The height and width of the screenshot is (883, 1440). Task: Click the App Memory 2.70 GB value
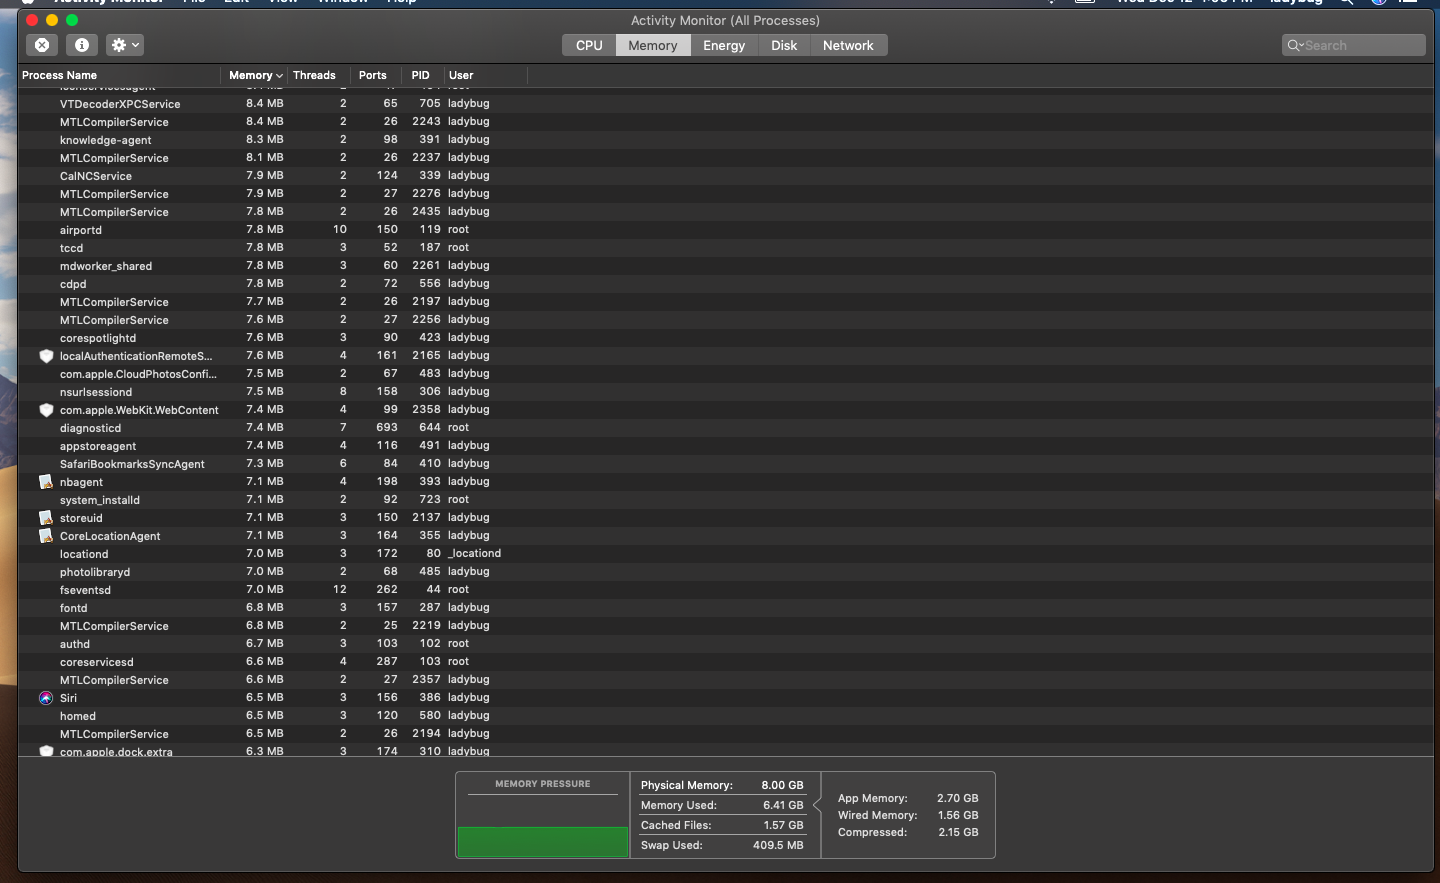958,798
